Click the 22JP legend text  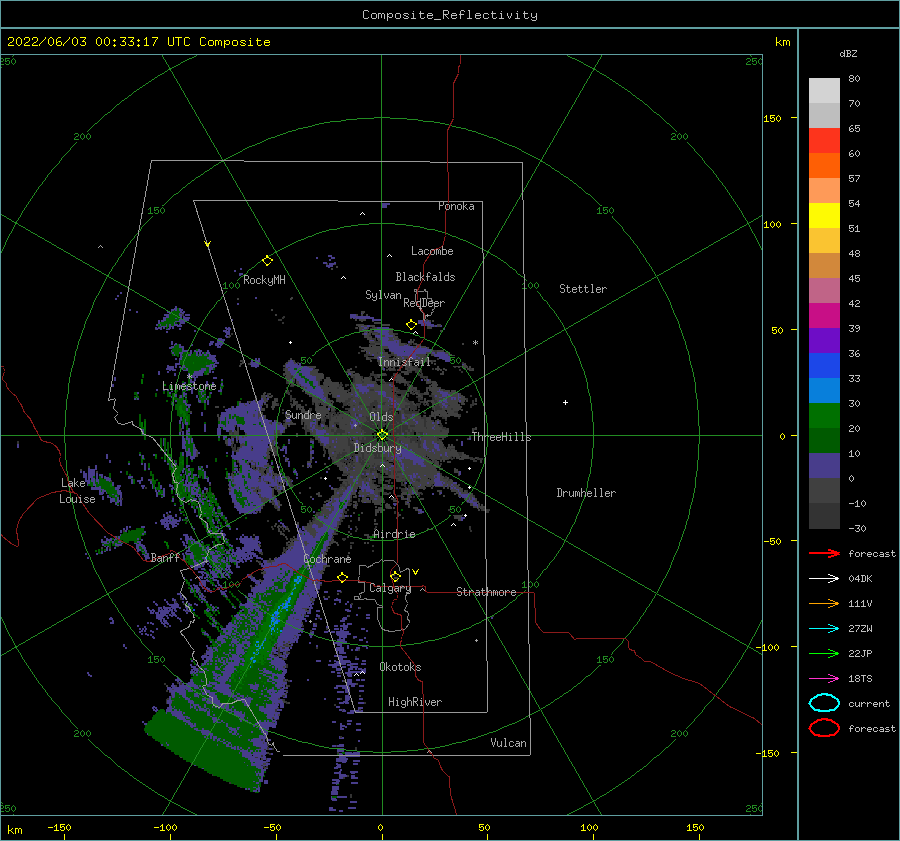[860, 653]
